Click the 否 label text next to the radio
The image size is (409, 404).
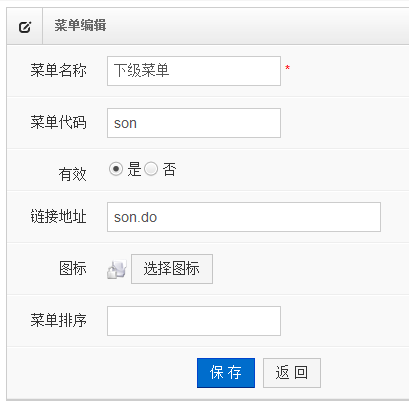tap(169, 169)
